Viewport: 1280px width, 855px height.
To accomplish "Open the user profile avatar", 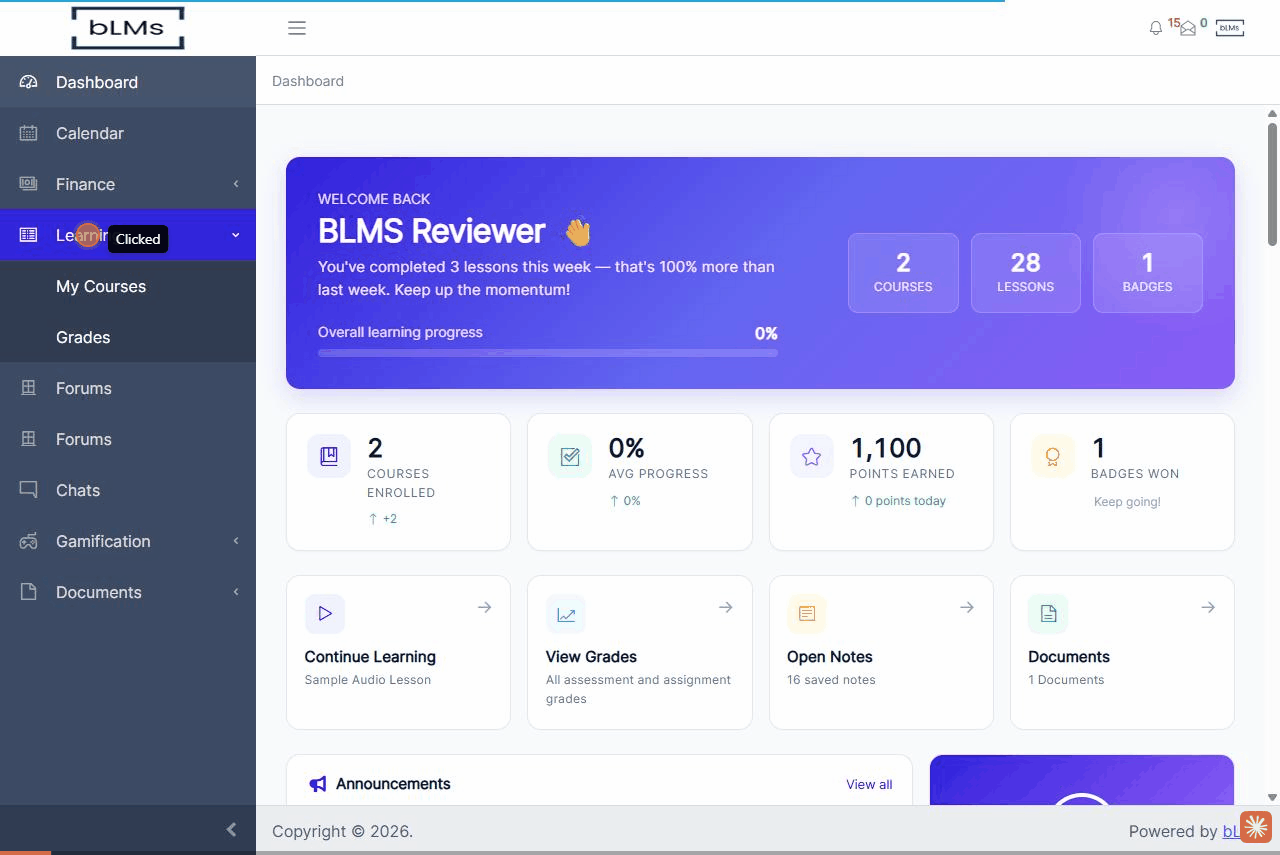I will (1230, 28).
